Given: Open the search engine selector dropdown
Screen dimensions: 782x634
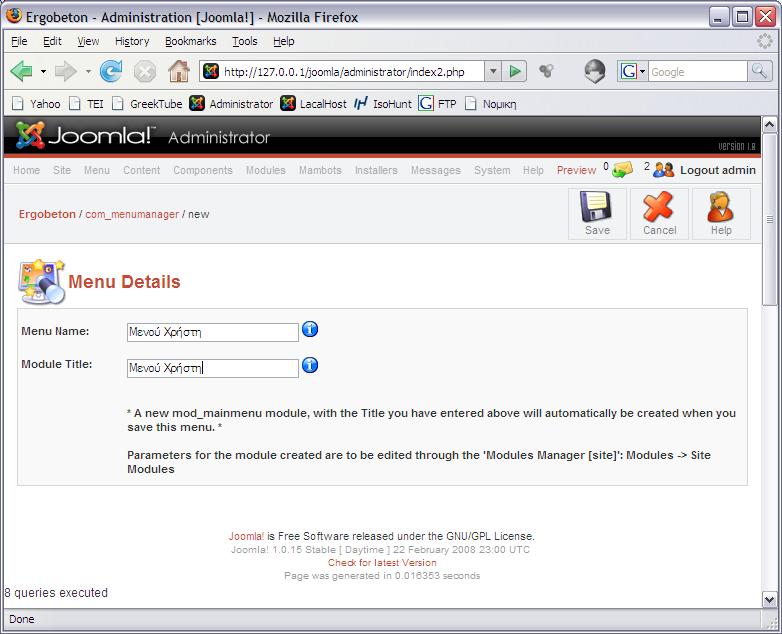Looking at the screenshot, I should 642,71.
